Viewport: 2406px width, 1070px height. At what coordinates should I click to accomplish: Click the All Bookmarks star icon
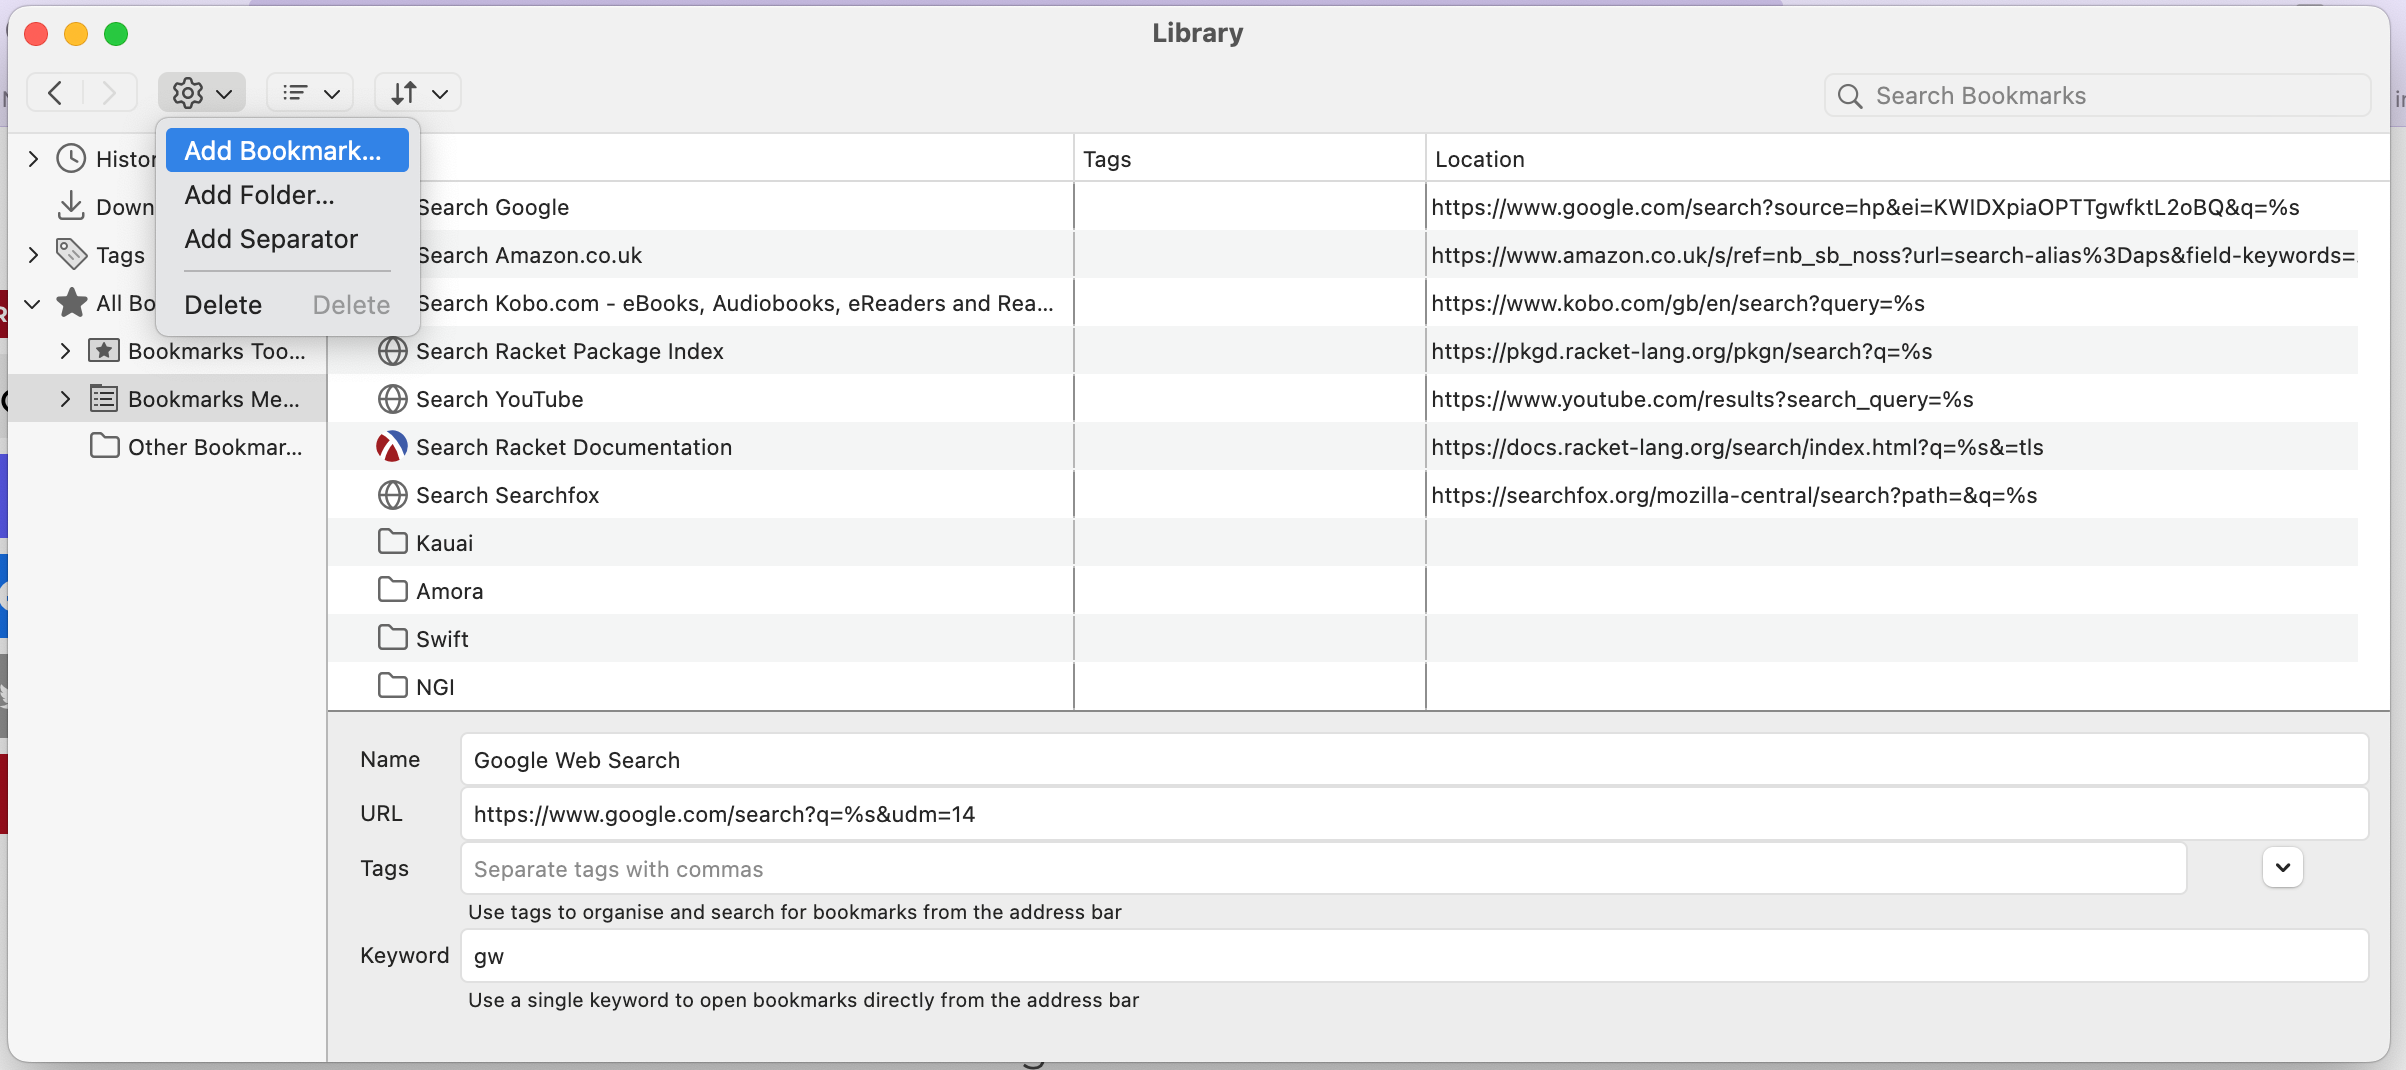71,302
